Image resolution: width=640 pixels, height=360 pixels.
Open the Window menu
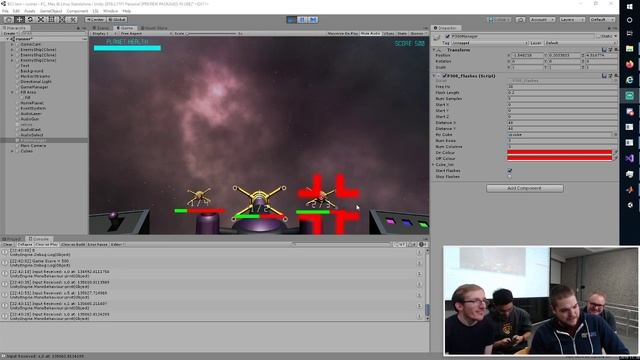(110, 11)
